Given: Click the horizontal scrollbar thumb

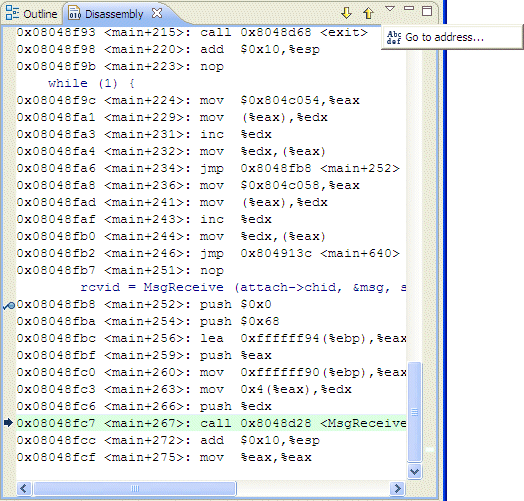Looking at the screenshot, I should (135, 488).
